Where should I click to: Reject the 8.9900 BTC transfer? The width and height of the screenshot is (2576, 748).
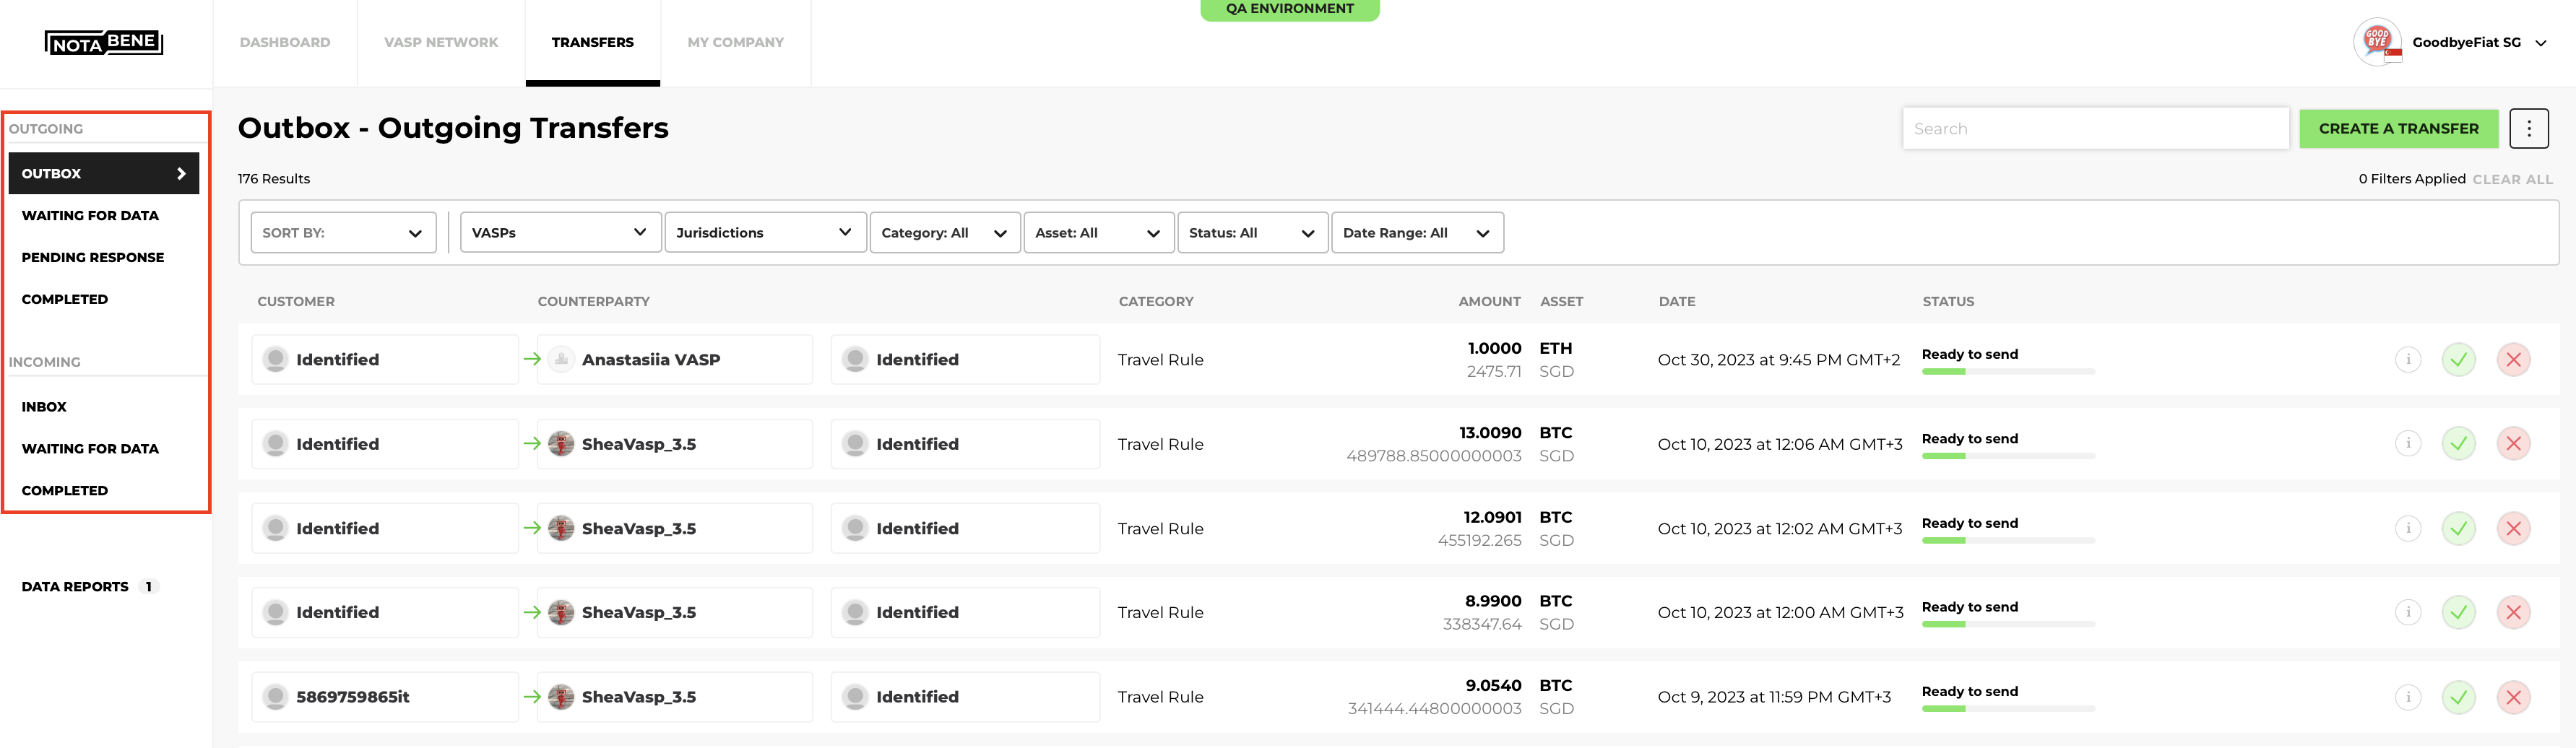(2513, 612)
